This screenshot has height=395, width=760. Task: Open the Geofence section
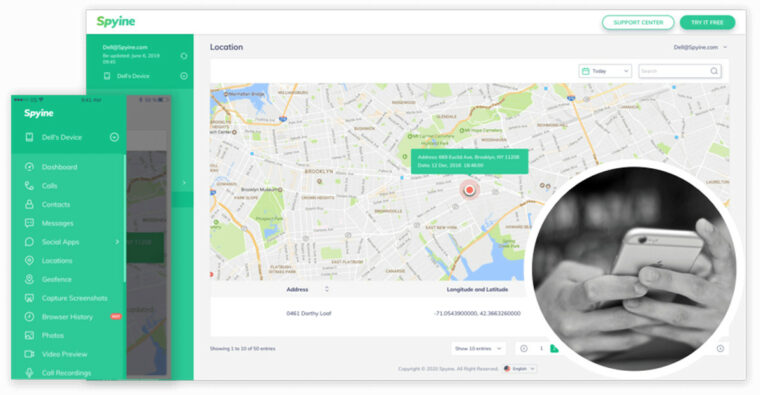pos(56,279)
